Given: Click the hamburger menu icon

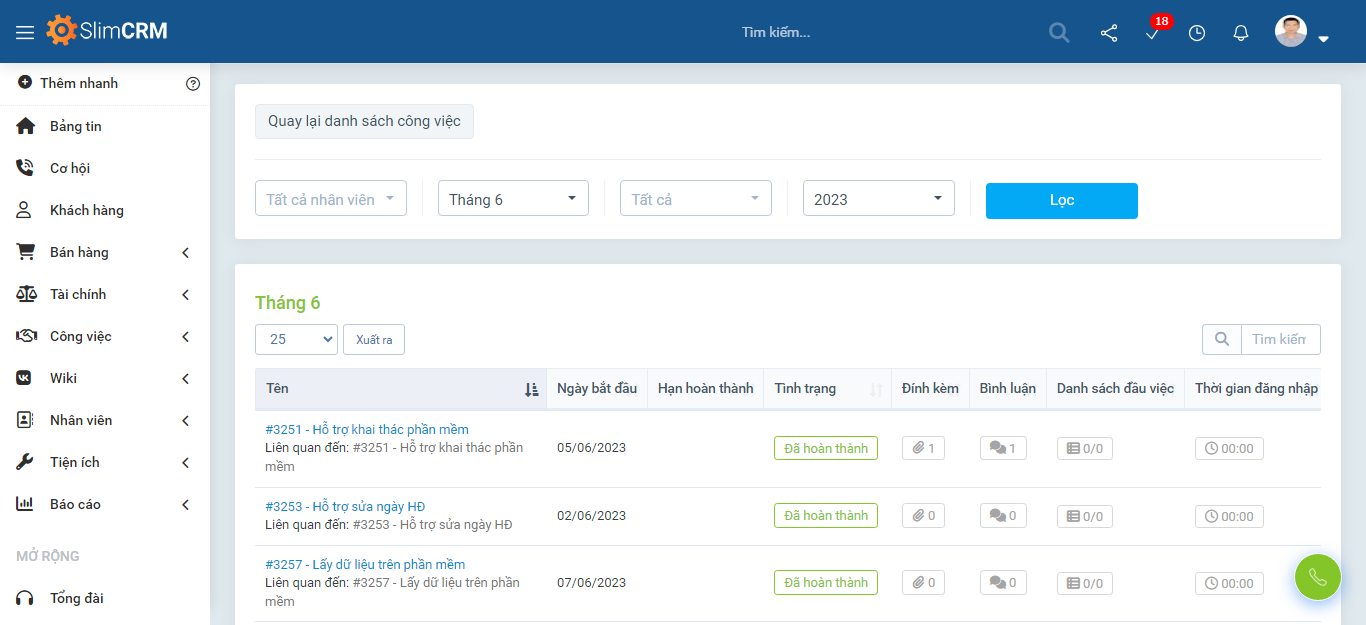Looking at the screenshot, I should point(25,32).
